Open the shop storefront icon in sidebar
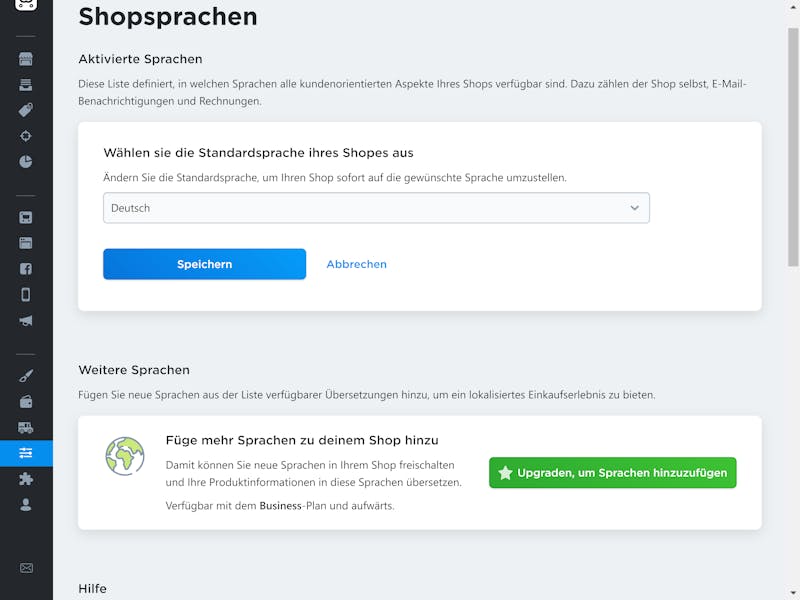 (x=26, y=59)
